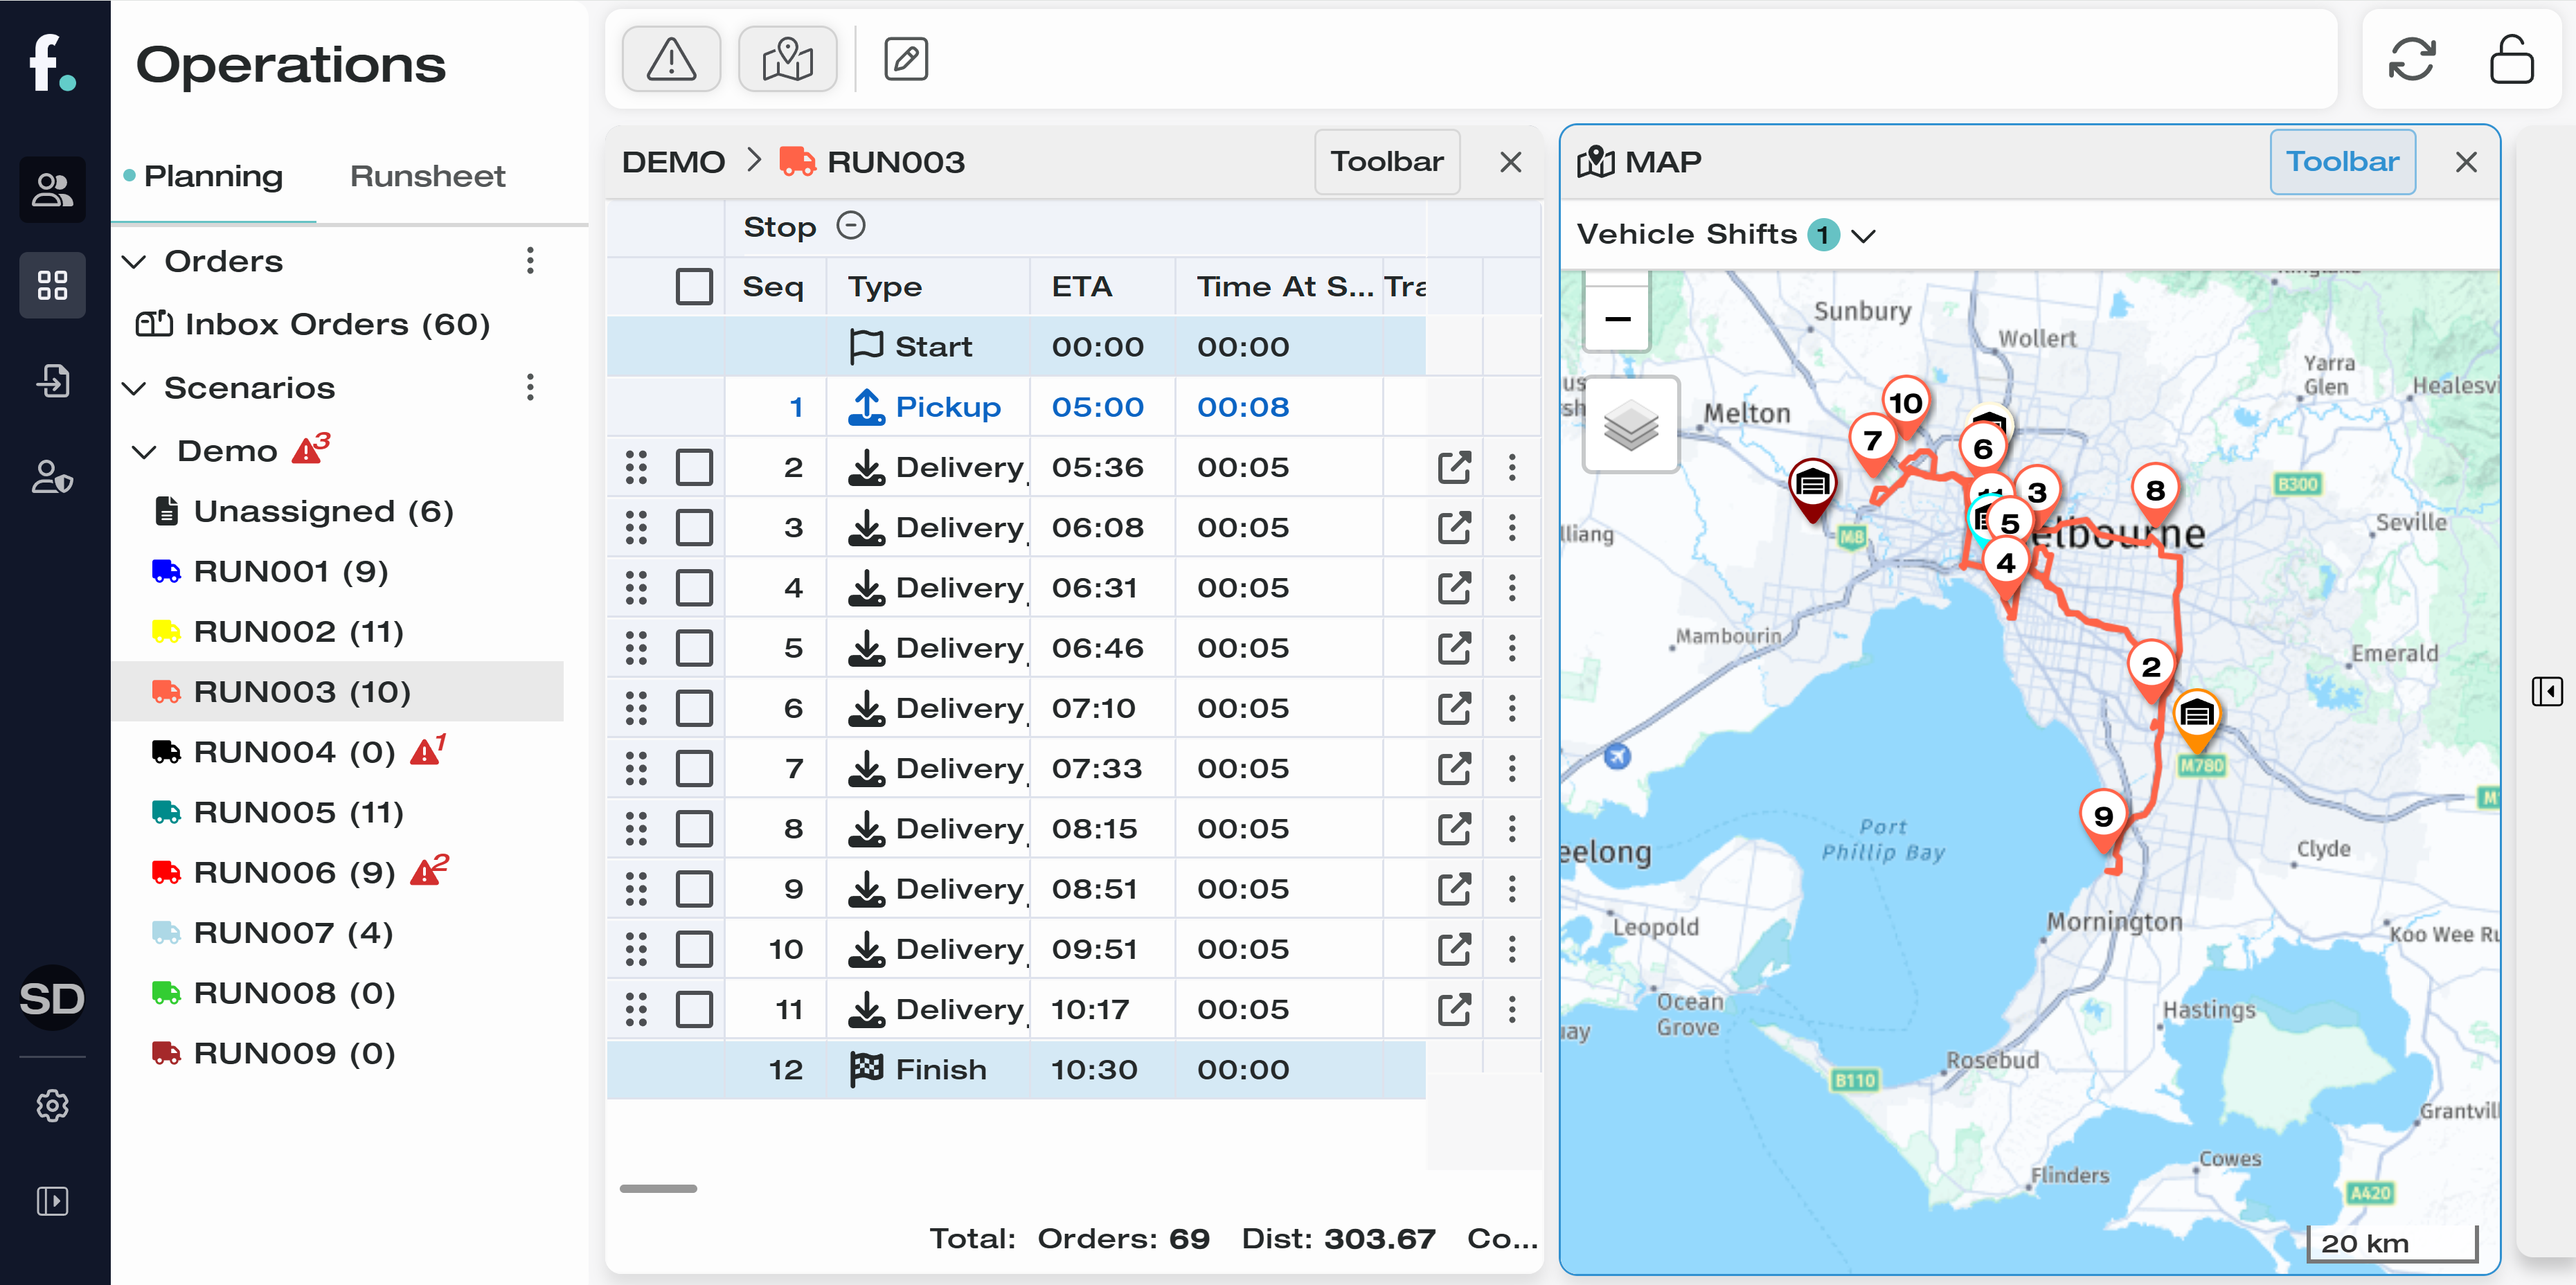Image resolution: width=2576 pixels, height=1285 pixels.
Task: Check the select-all checkbox in the stops table
Action: (694, 286)
